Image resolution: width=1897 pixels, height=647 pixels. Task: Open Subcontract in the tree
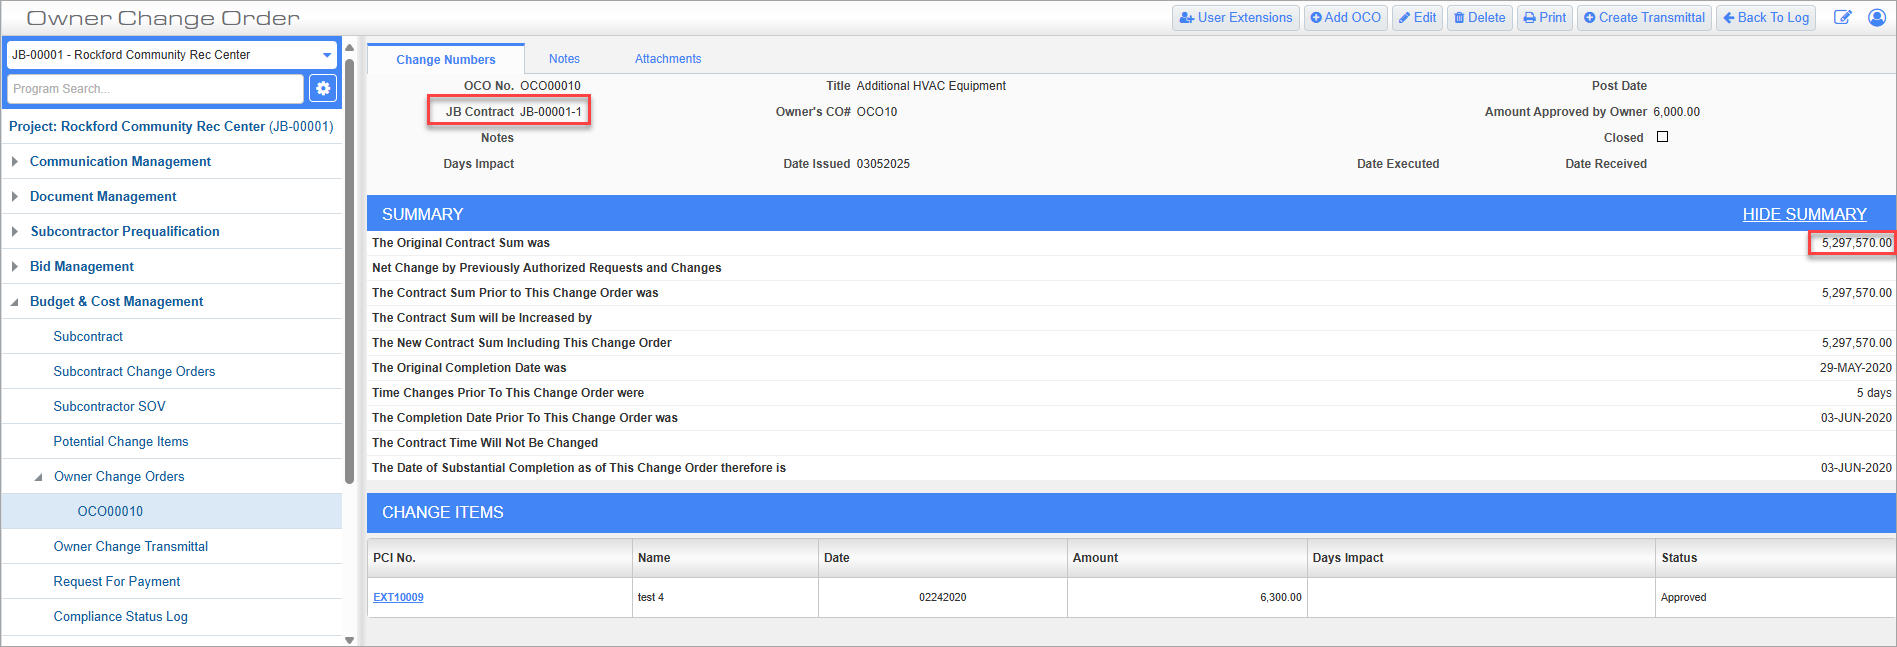(88, 336)
